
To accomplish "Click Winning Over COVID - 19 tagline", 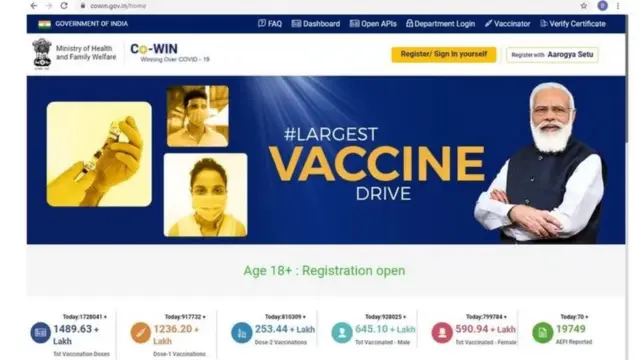I will point(175,60).
